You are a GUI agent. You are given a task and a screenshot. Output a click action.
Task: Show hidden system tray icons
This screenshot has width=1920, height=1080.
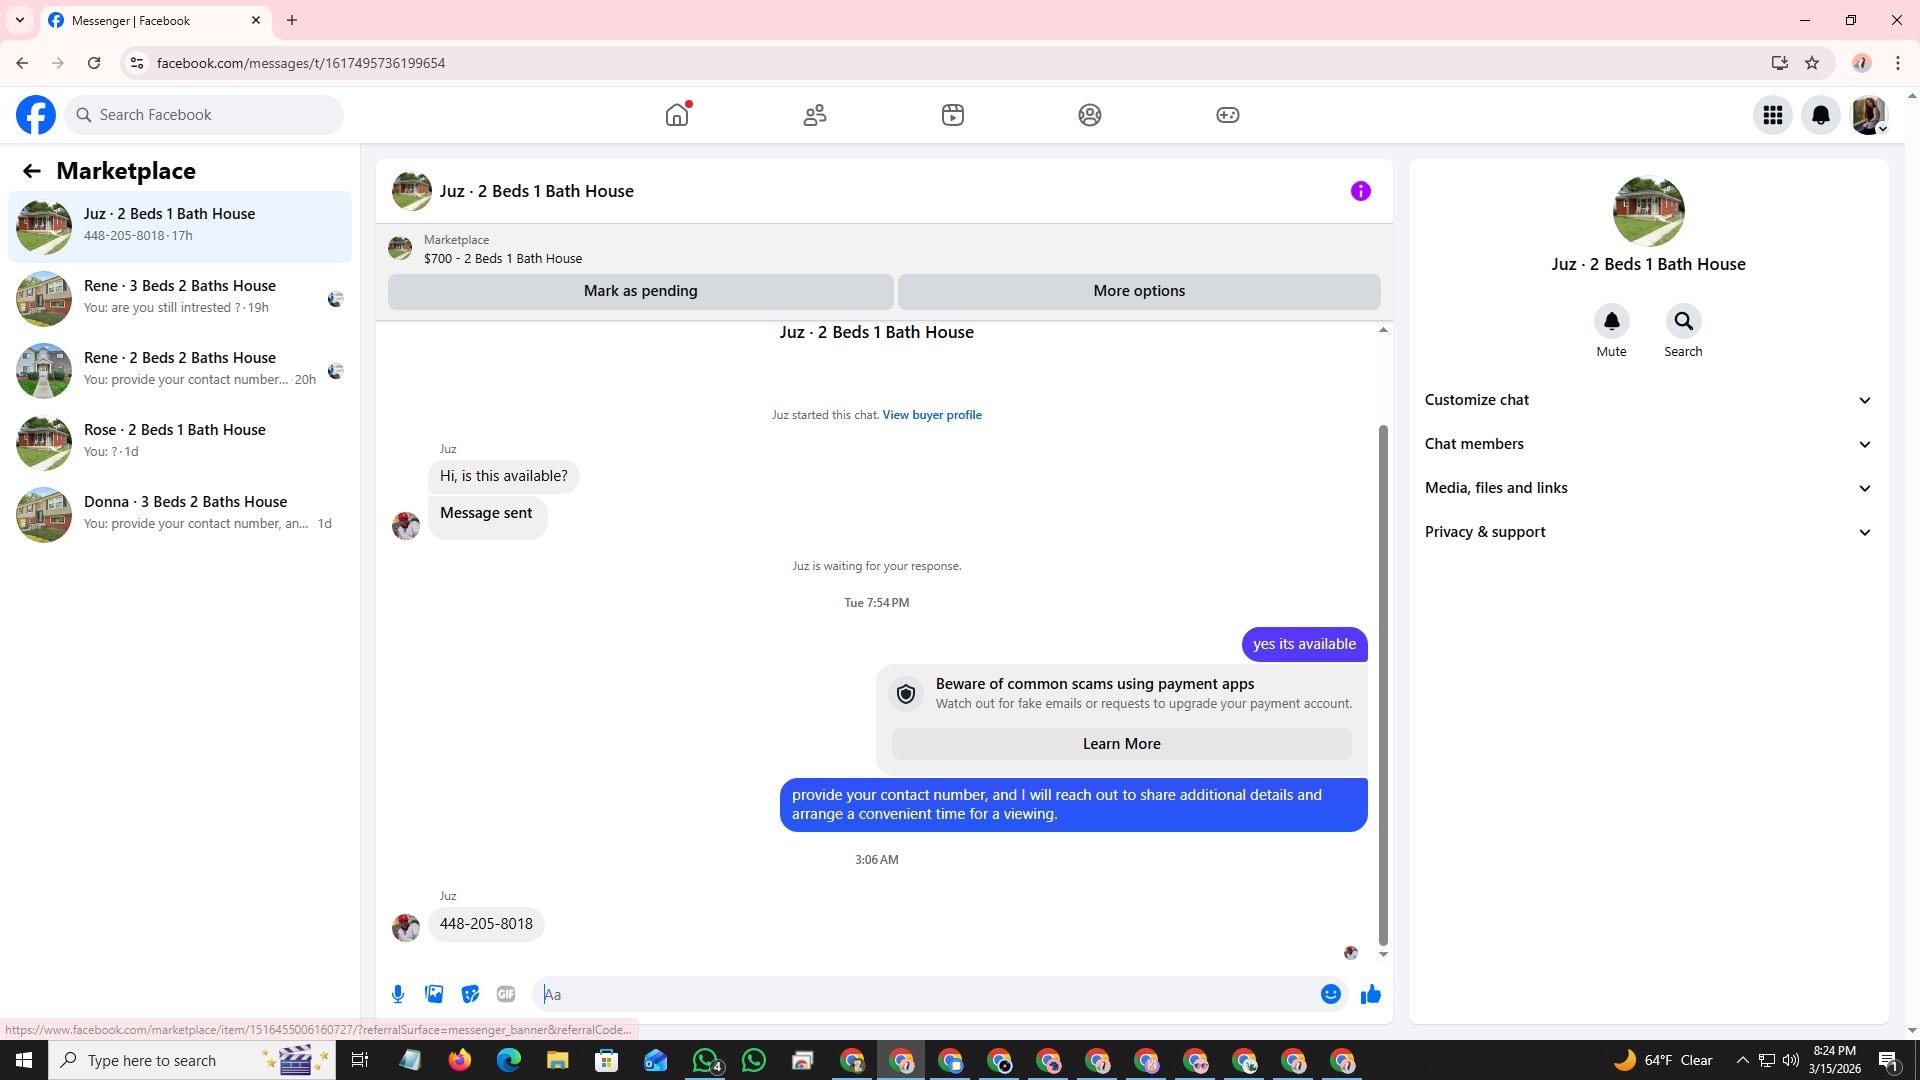1743,1060
